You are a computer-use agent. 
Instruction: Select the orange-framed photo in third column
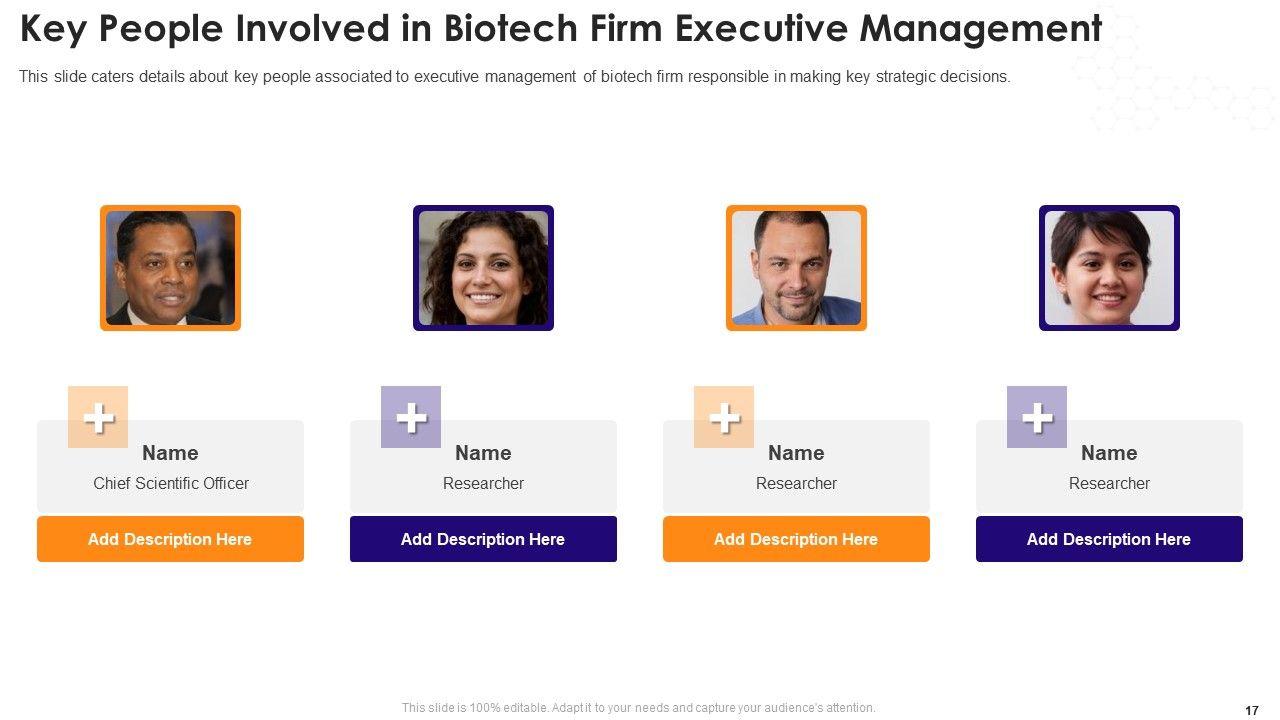(796, 268)
